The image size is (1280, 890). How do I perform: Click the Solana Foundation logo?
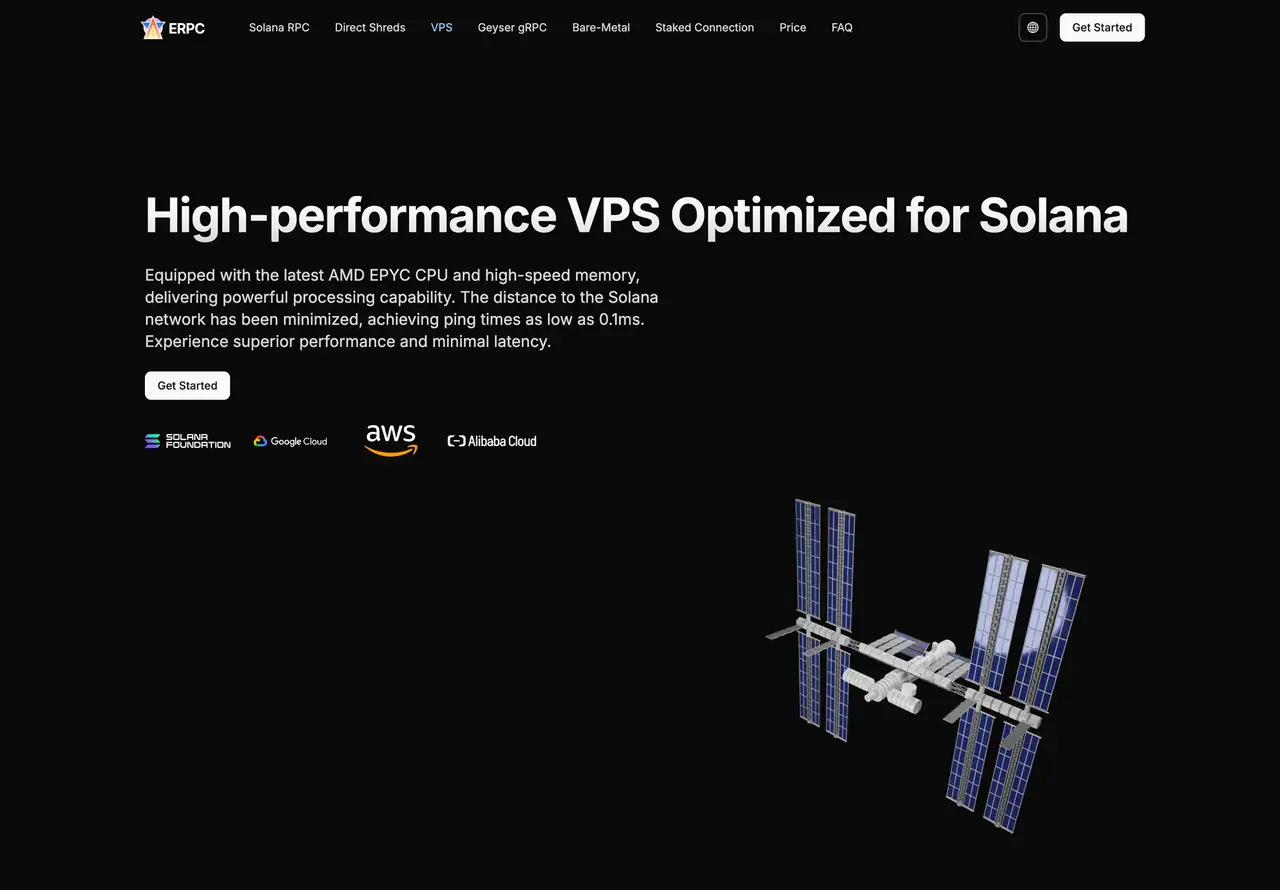point(188,441)
